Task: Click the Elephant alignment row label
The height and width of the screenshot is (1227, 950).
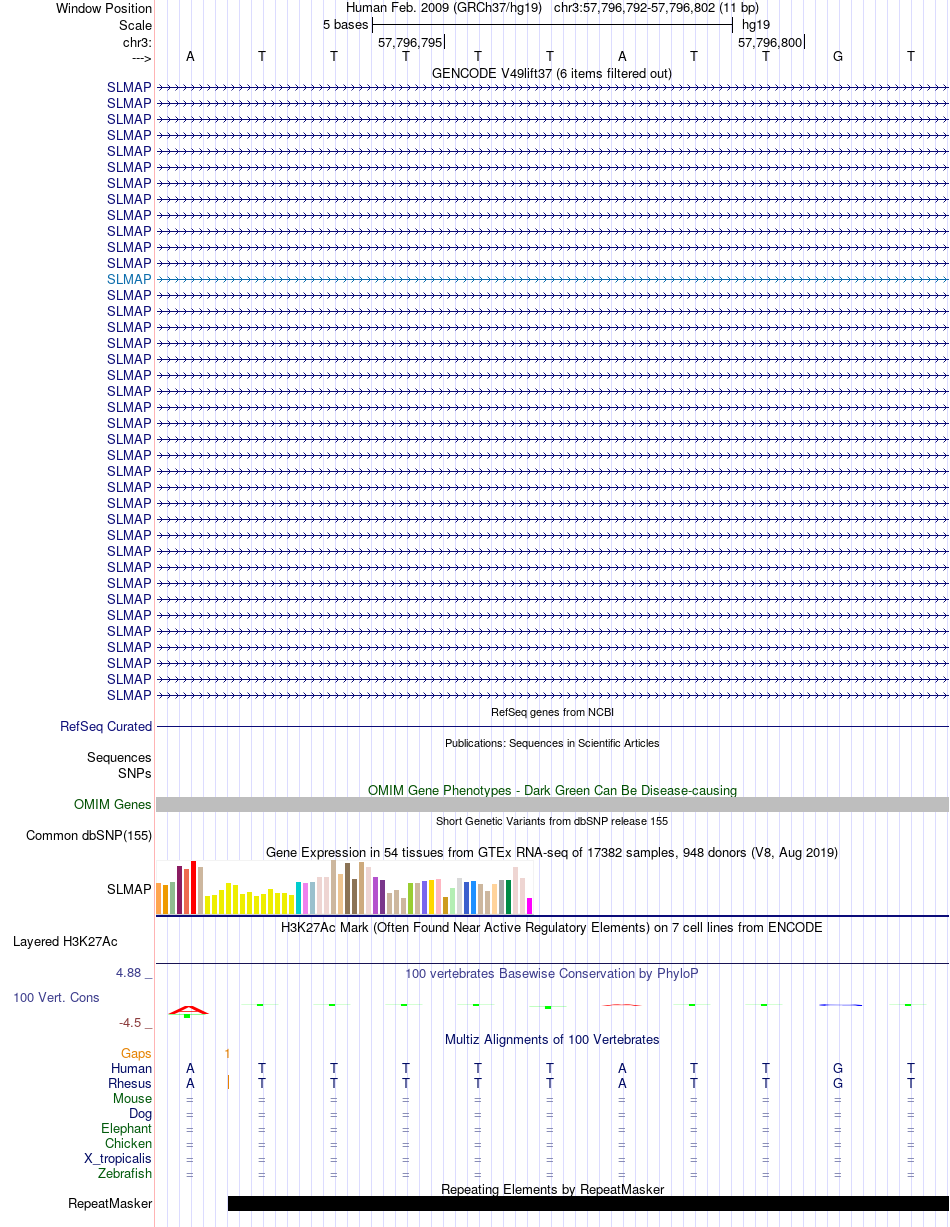Action: pyautogui.click(x=127, y=1128)
